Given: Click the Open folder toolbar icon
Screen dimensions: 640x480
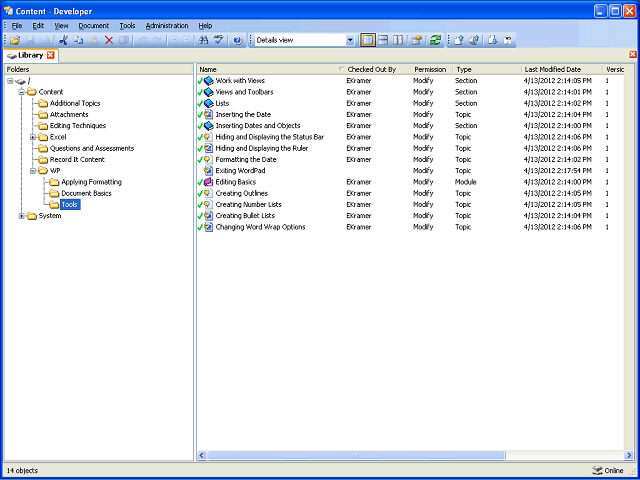Looking at the screenshot, I should (x=15, y=40).
